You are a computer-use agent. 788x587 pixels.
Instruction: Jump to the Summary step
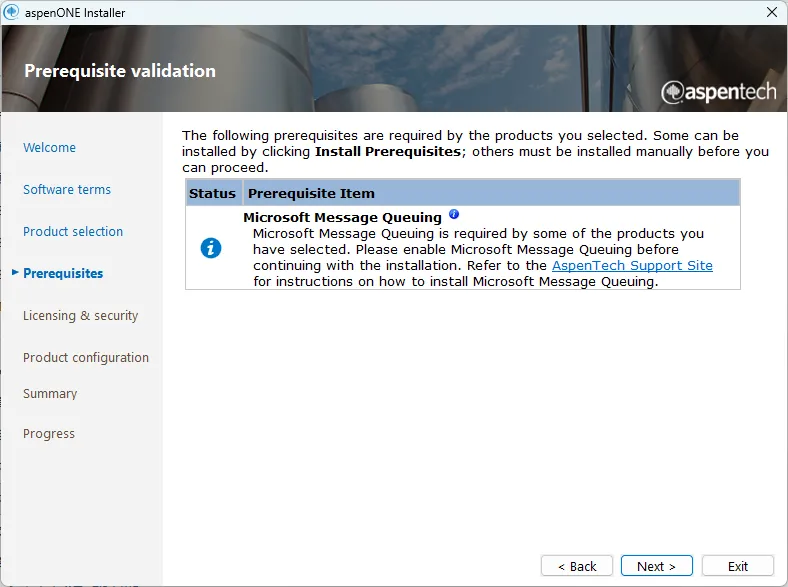coord(50,394)
